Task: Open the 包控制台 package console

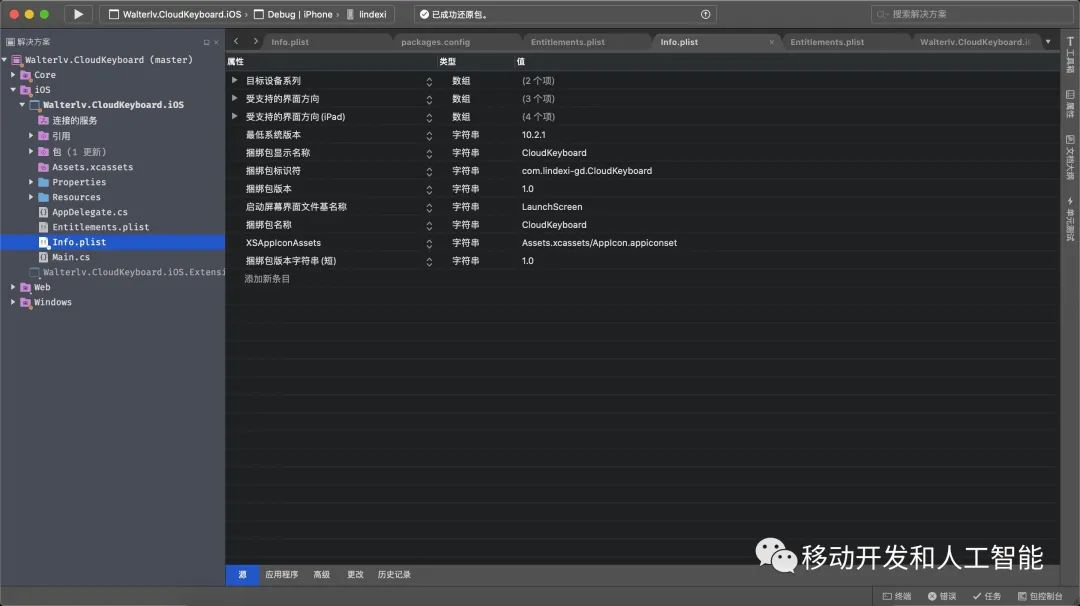Action: tap(1040, 596)
